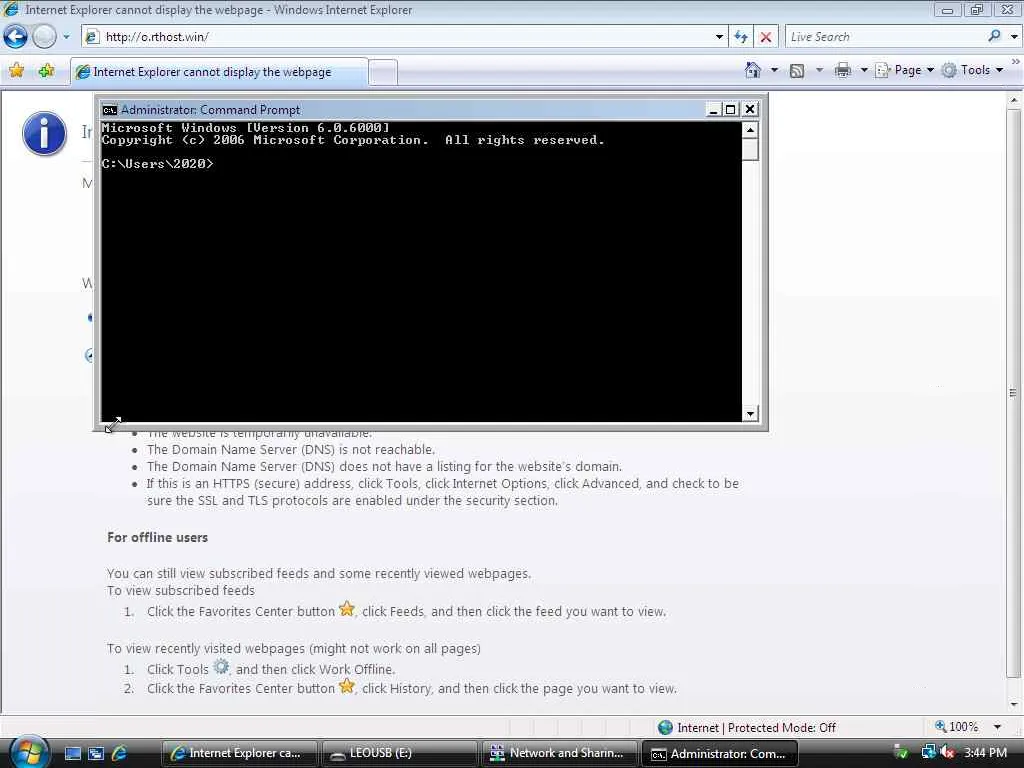Click the network connection tray icon
1024x768 pixels.
pos(928,752)
